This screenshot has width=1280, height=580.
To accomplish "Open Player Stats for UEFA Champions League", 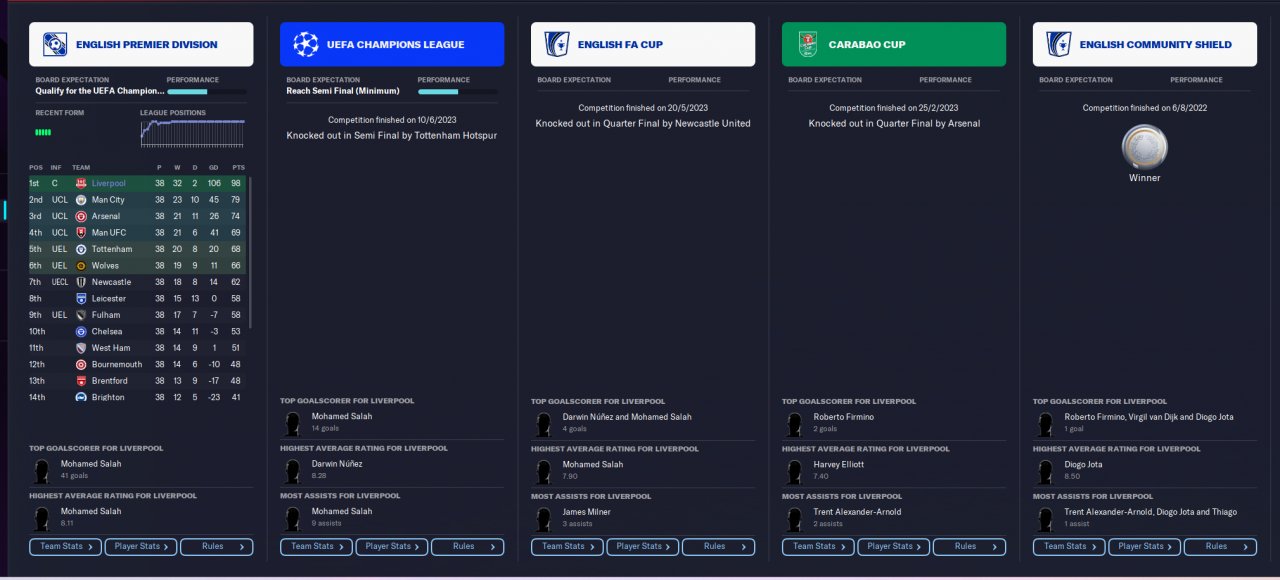I will tap(392, 547).
